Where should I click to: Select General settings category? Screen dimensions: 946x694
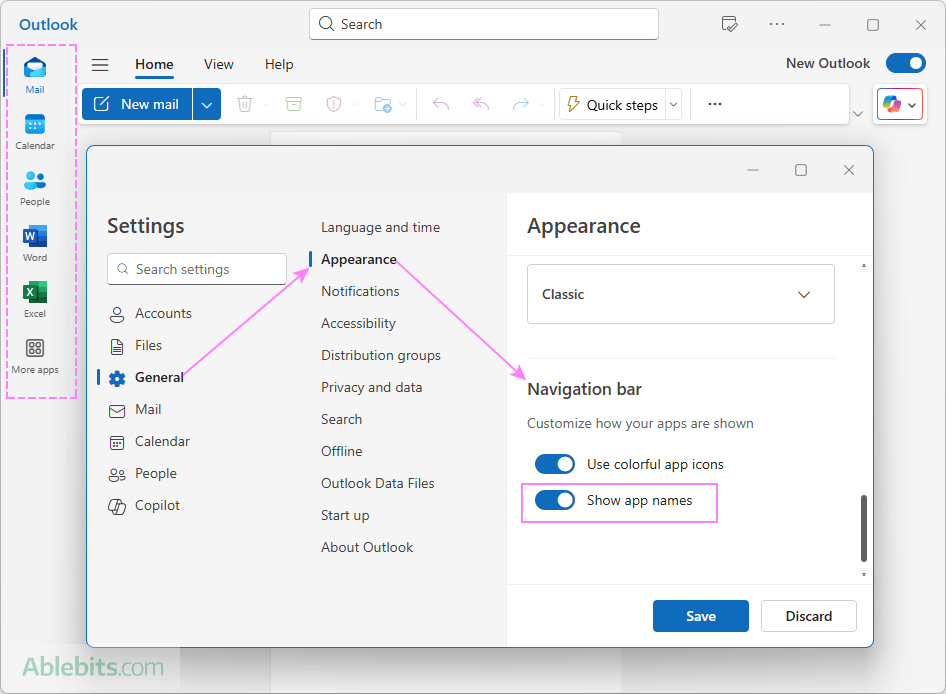(x=147, y=378)
